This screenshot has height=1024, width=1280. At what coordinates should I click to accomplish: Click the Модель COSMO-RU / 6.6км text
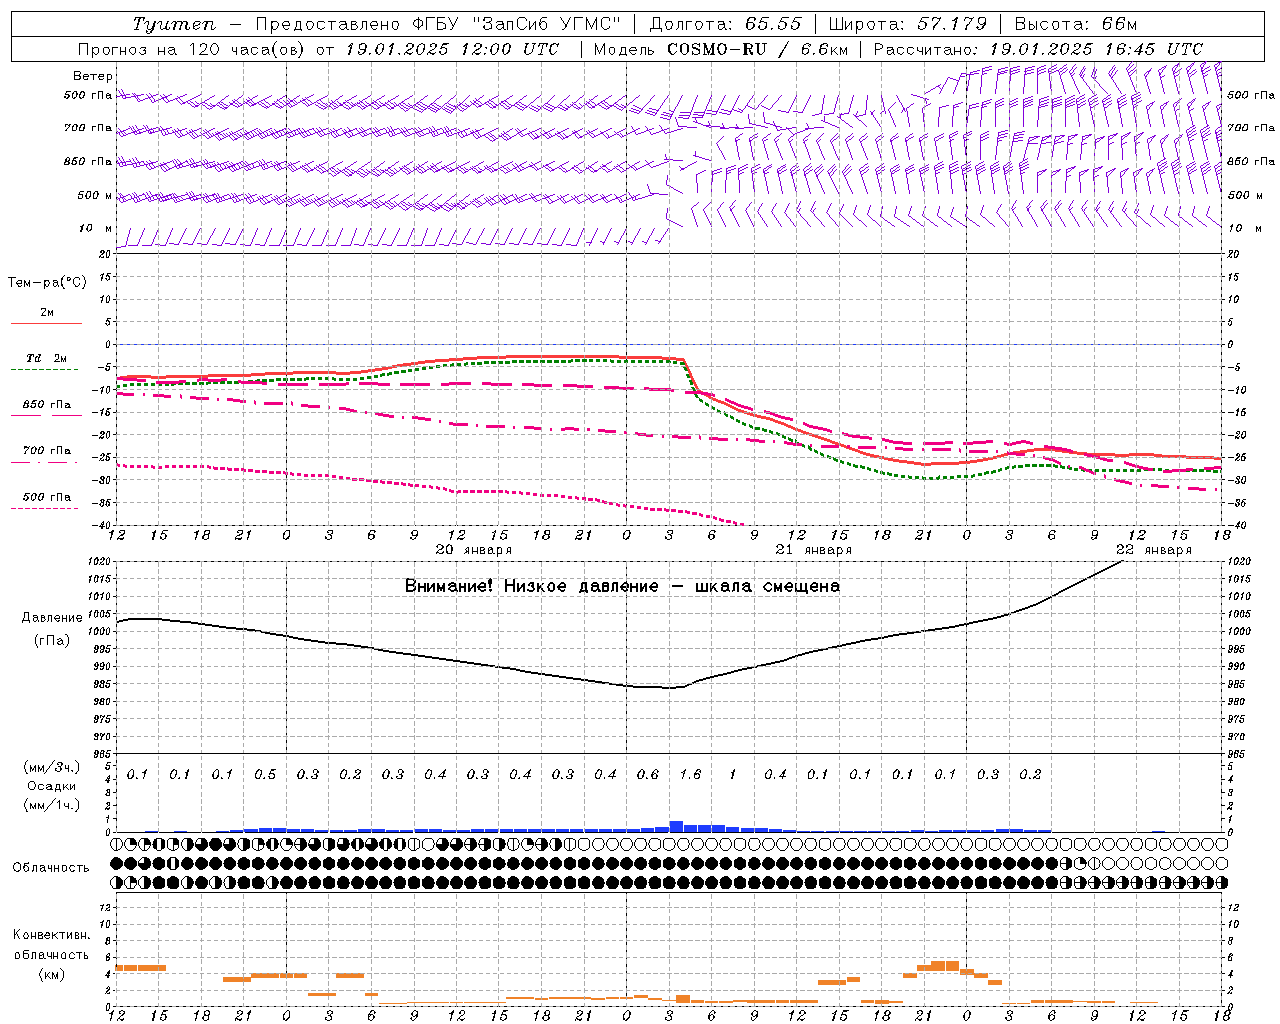721,49
